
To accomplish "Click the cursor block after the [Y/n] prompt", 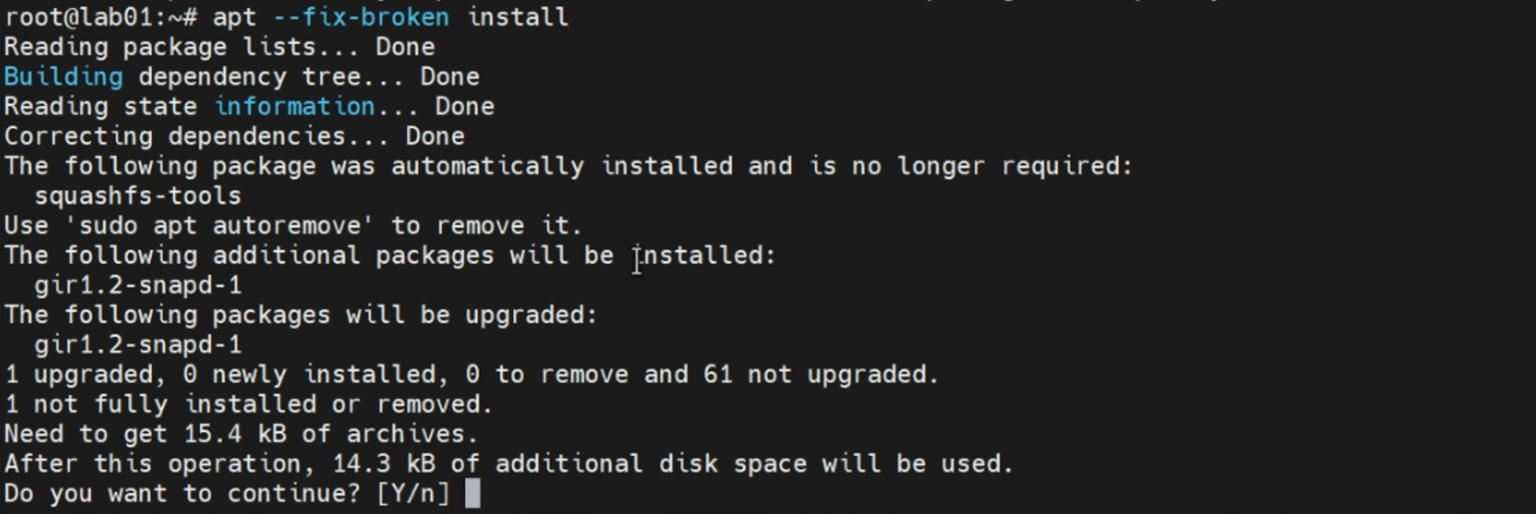I will pyautogui.click(x=473, y=493).
